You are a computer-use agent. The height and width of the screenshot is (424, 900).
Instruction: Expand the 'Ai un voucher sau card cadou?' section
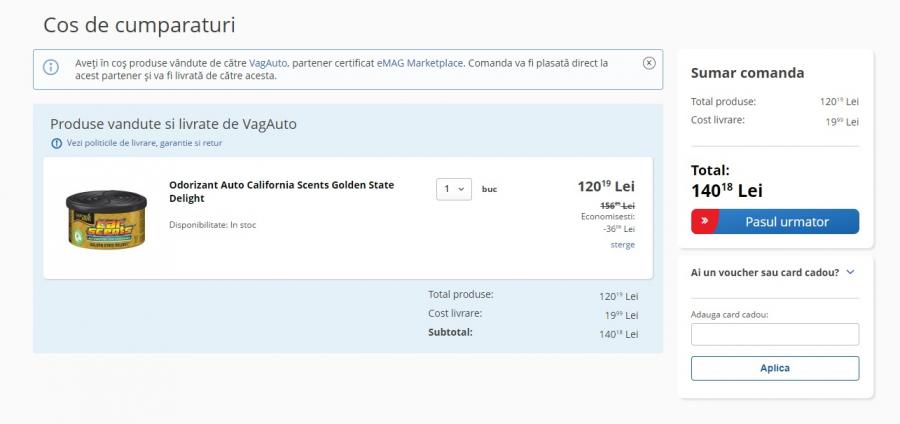765,272
